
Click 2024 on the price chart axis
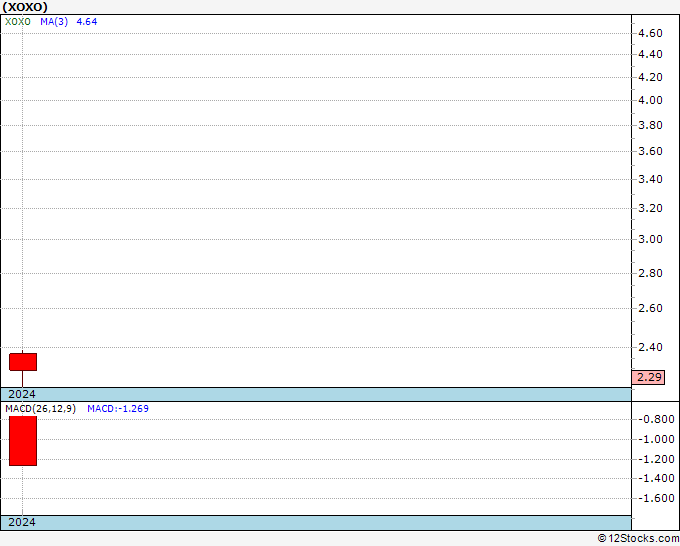point(22,394)
